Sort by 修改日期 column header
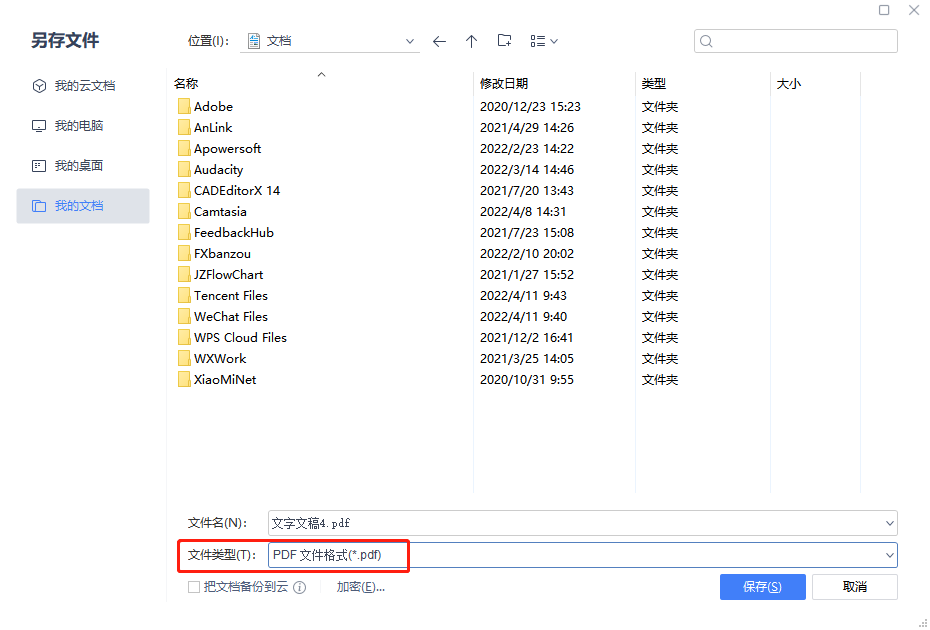930x630 pixels. (x=504, y=84)
